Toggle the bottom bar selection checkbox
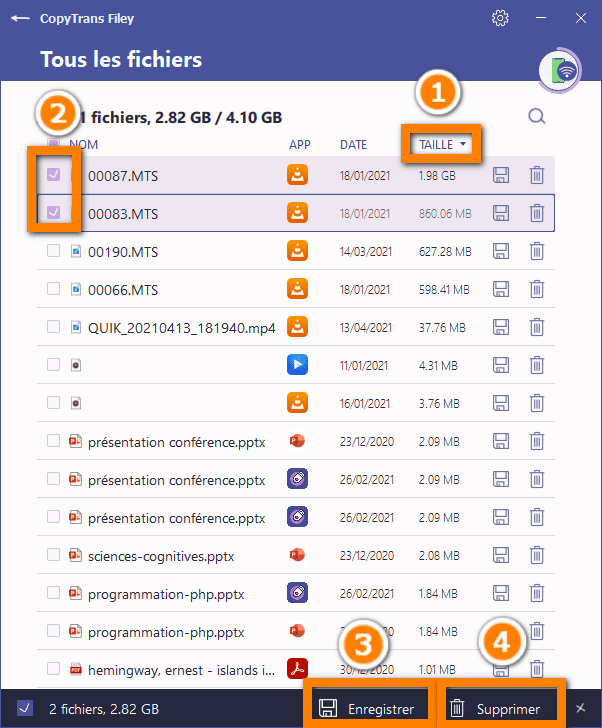 [25, 708]
